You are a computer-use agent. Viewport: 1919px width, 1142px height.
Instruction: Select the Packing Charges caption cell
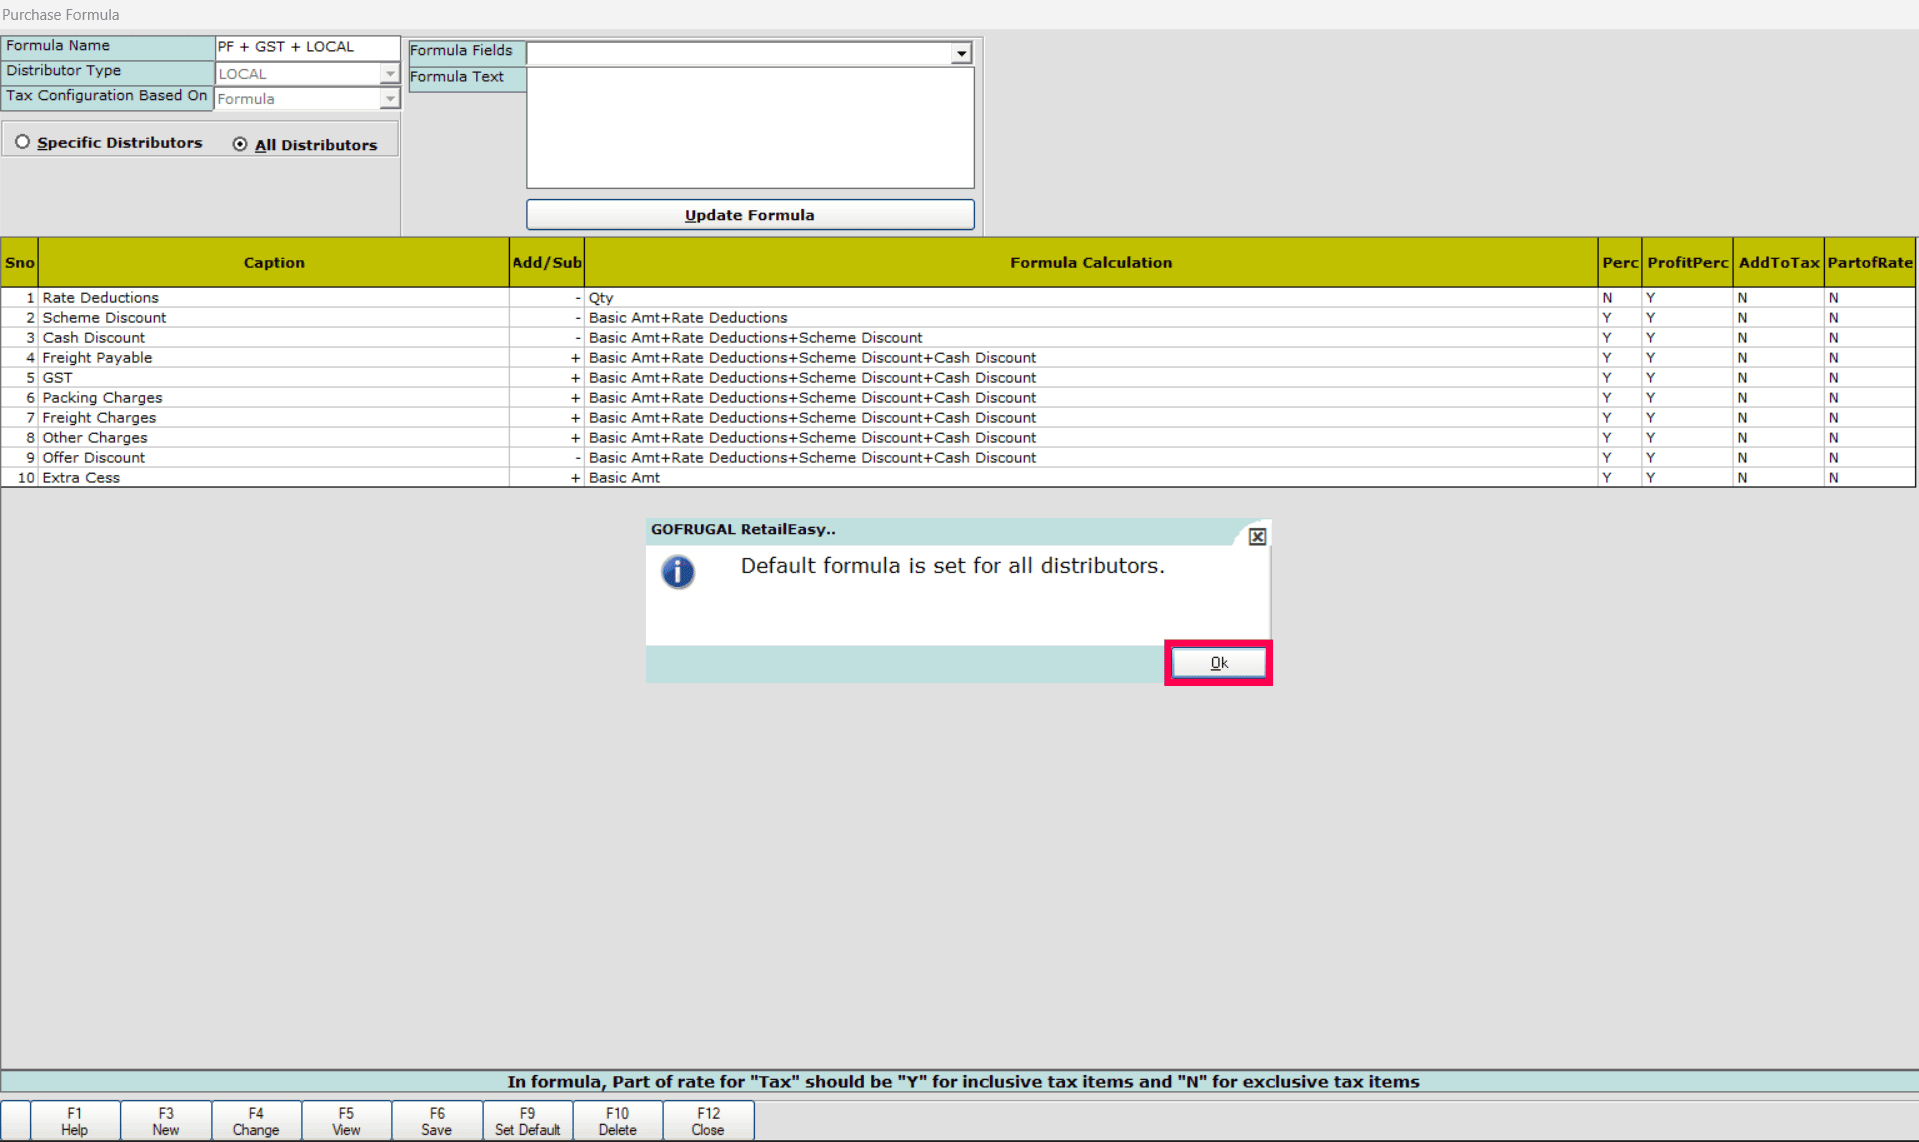(x=274, y=398)
